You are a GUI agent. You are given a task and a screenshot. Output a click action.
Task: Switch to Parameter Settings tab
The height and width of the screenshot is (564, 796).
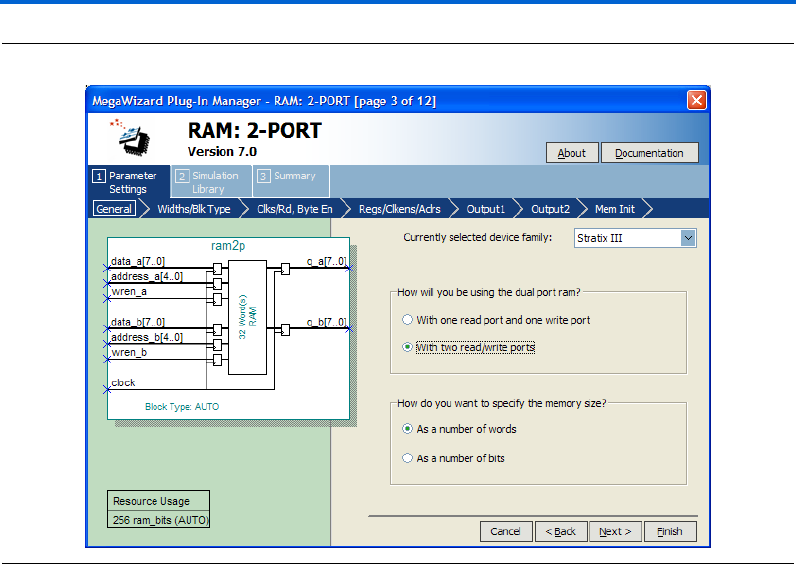coord(129,182)
